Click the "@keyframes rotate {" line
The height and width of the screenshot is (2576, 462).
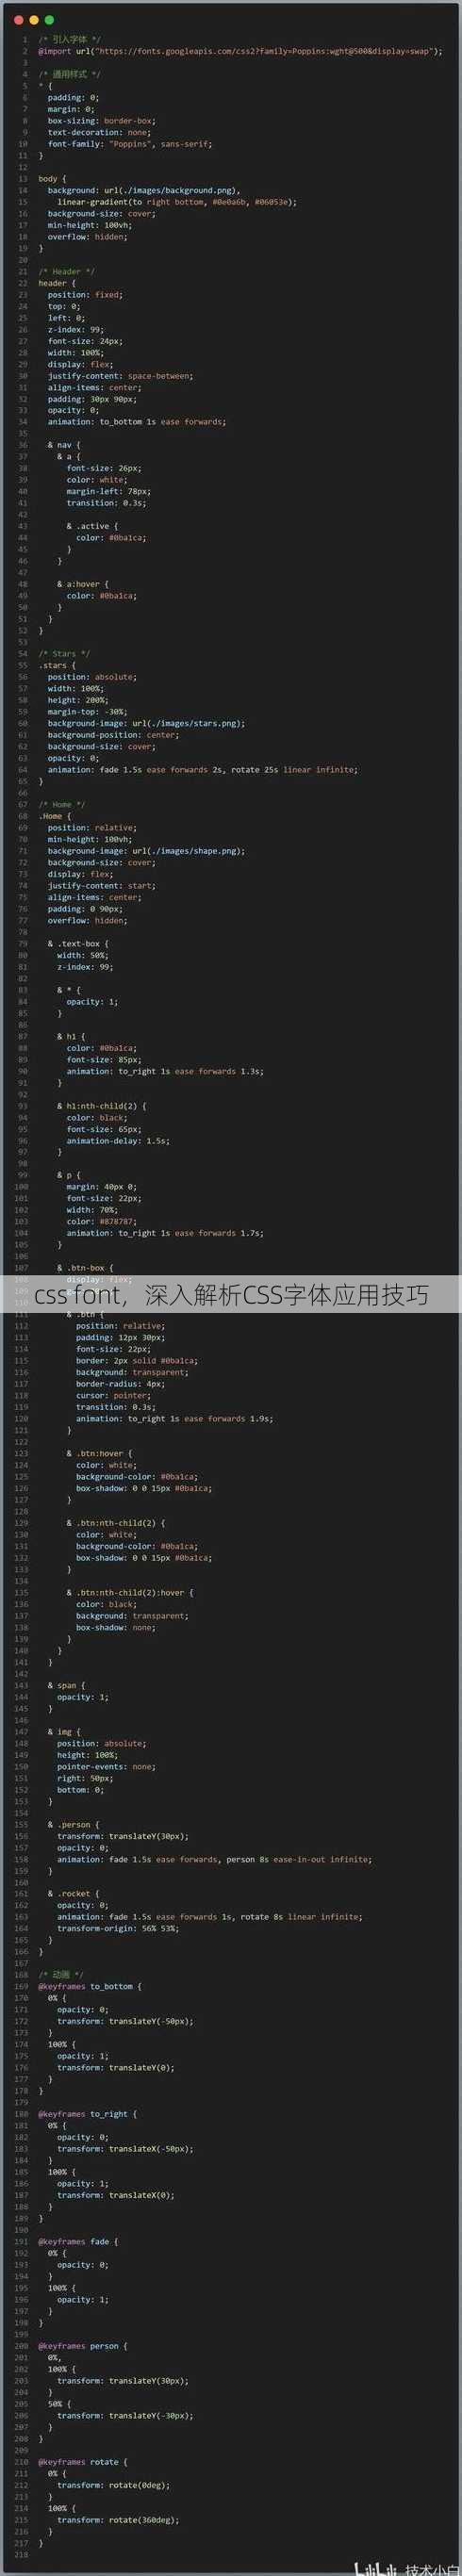[83, 2462]
